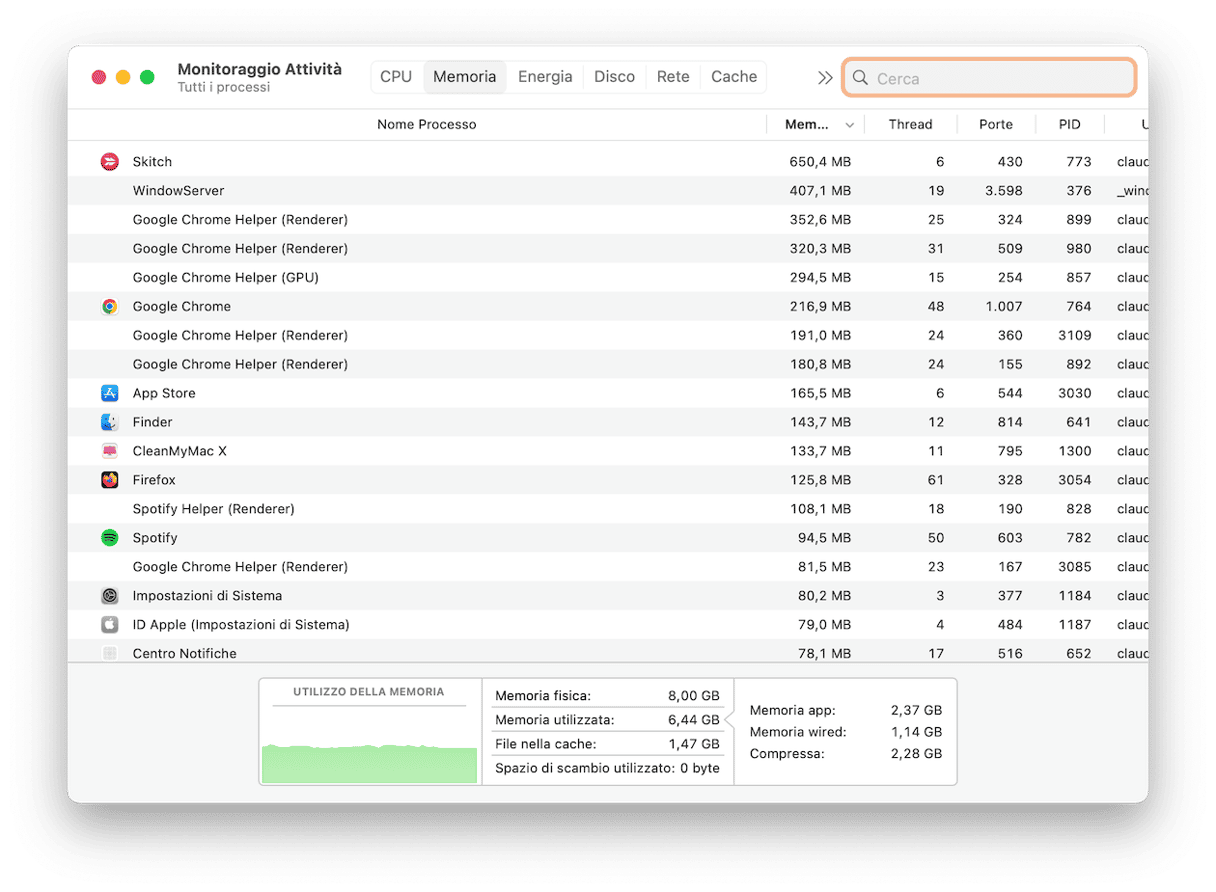
Task: Click the Spotify app icon
Action: (110, 538)
